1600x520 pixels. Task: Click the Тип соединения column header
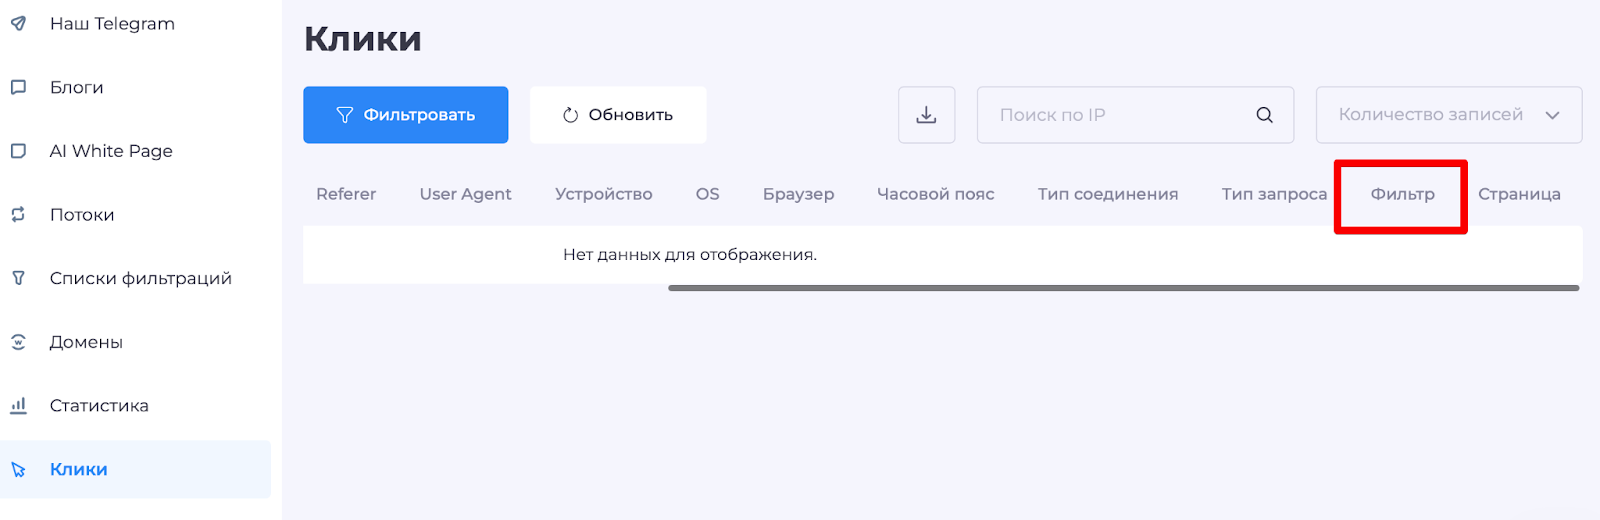click(1107, 194)
